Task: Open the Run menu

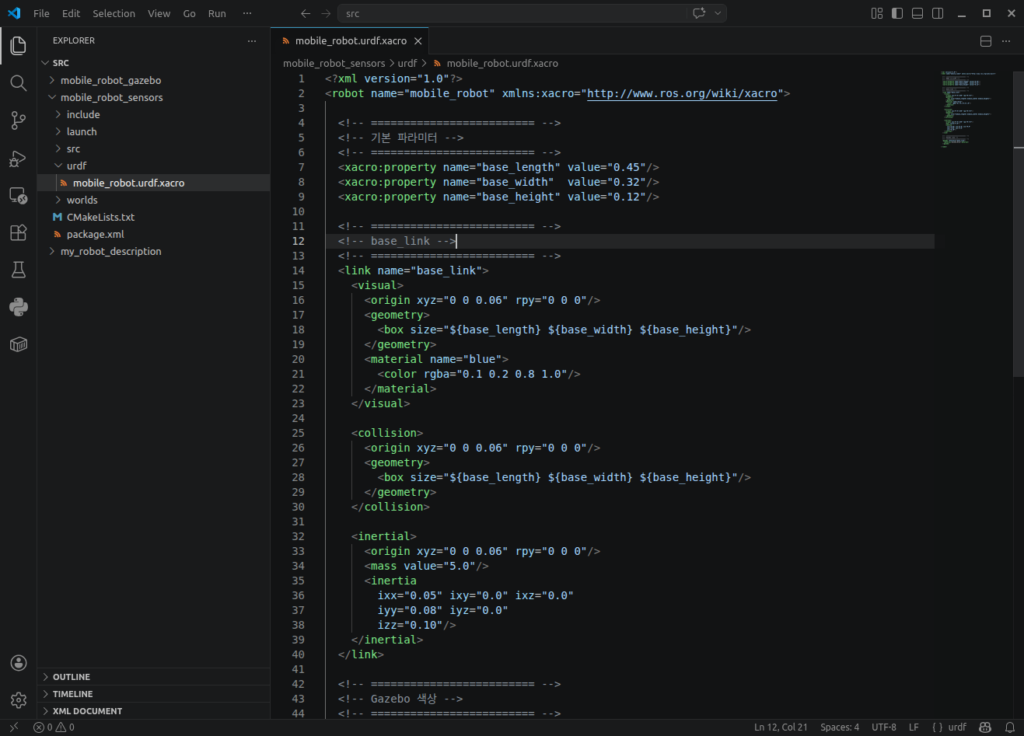Action: [x=217, y=13]
